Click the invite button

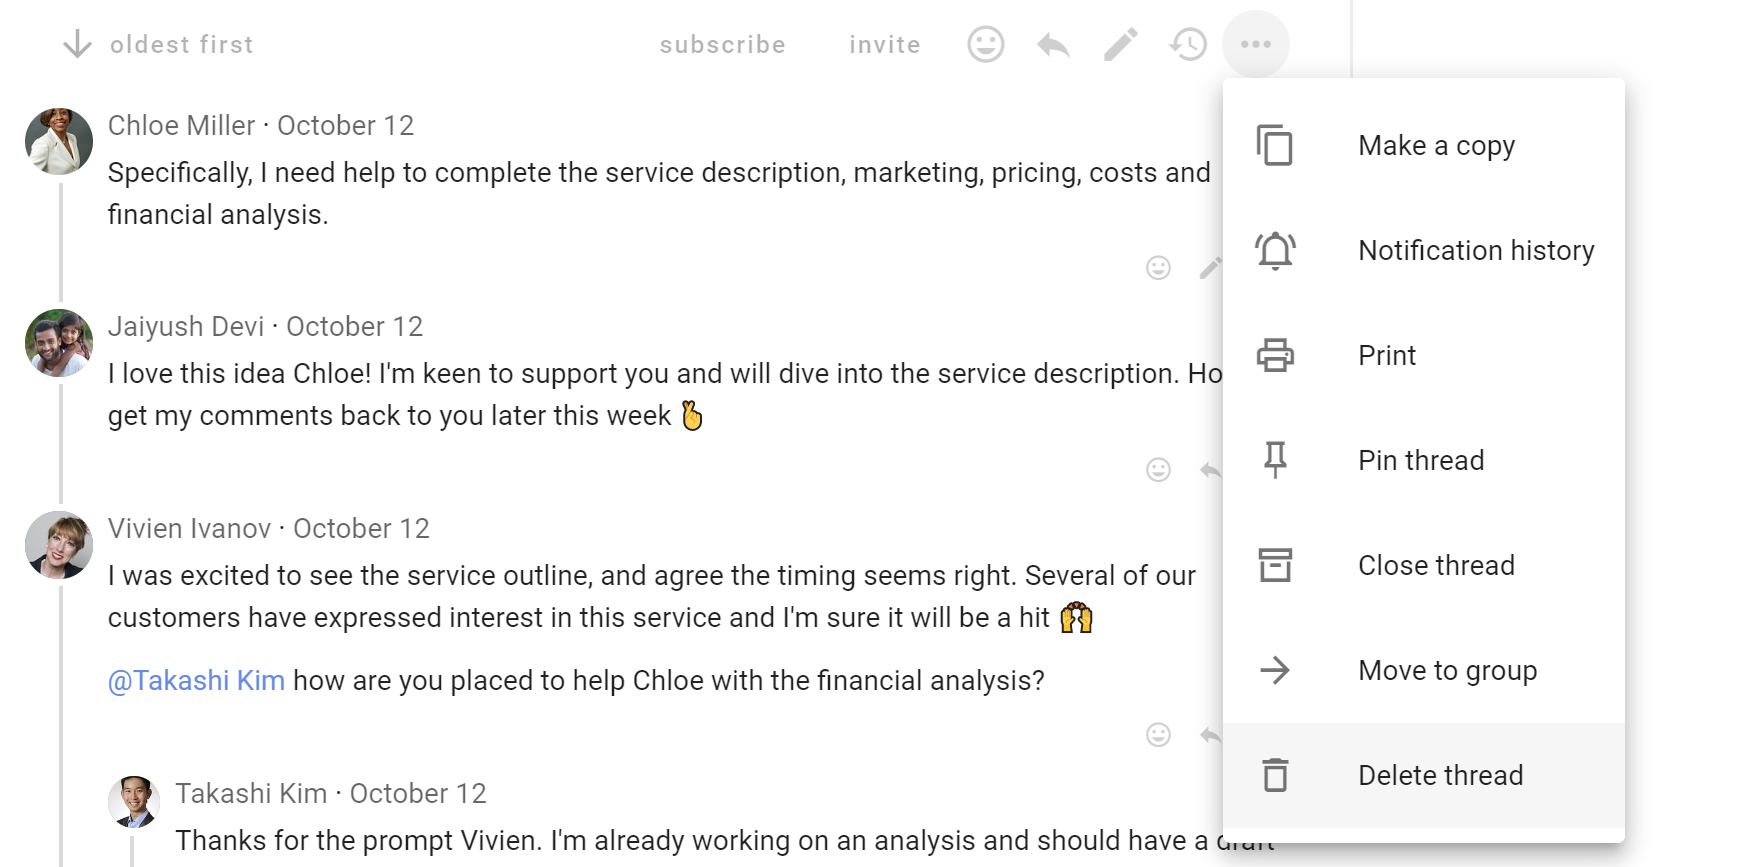coord(884,45)
